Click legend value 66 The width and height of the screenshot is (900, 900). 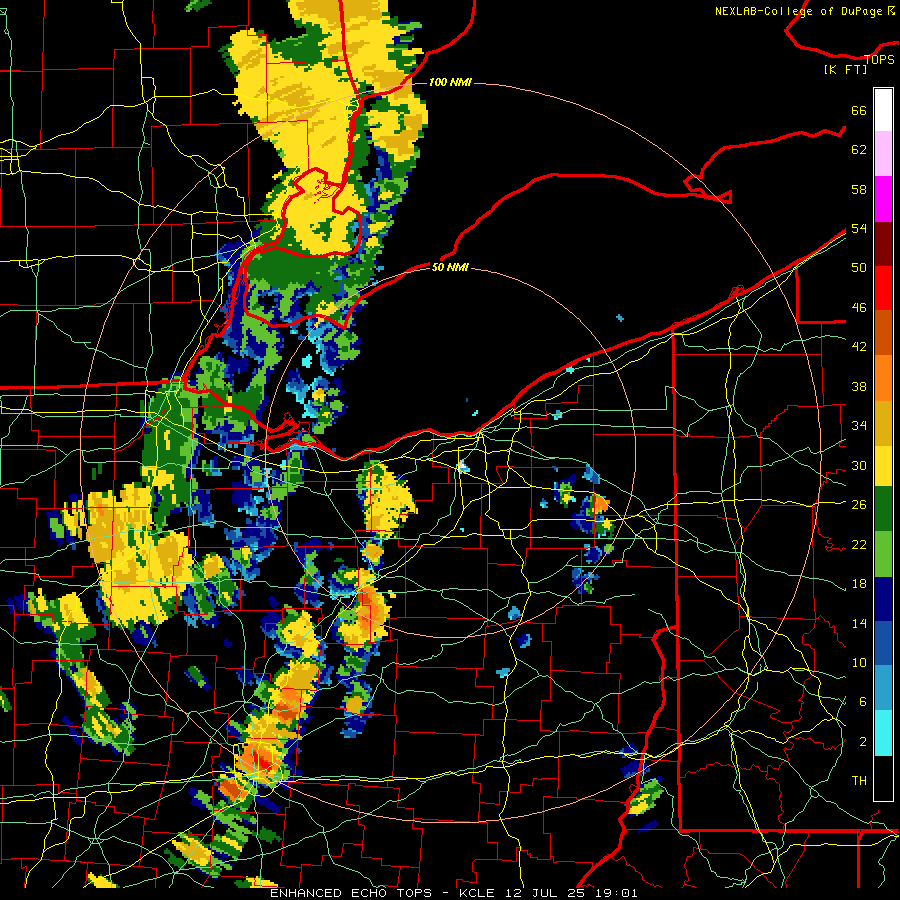click(859, 110)
